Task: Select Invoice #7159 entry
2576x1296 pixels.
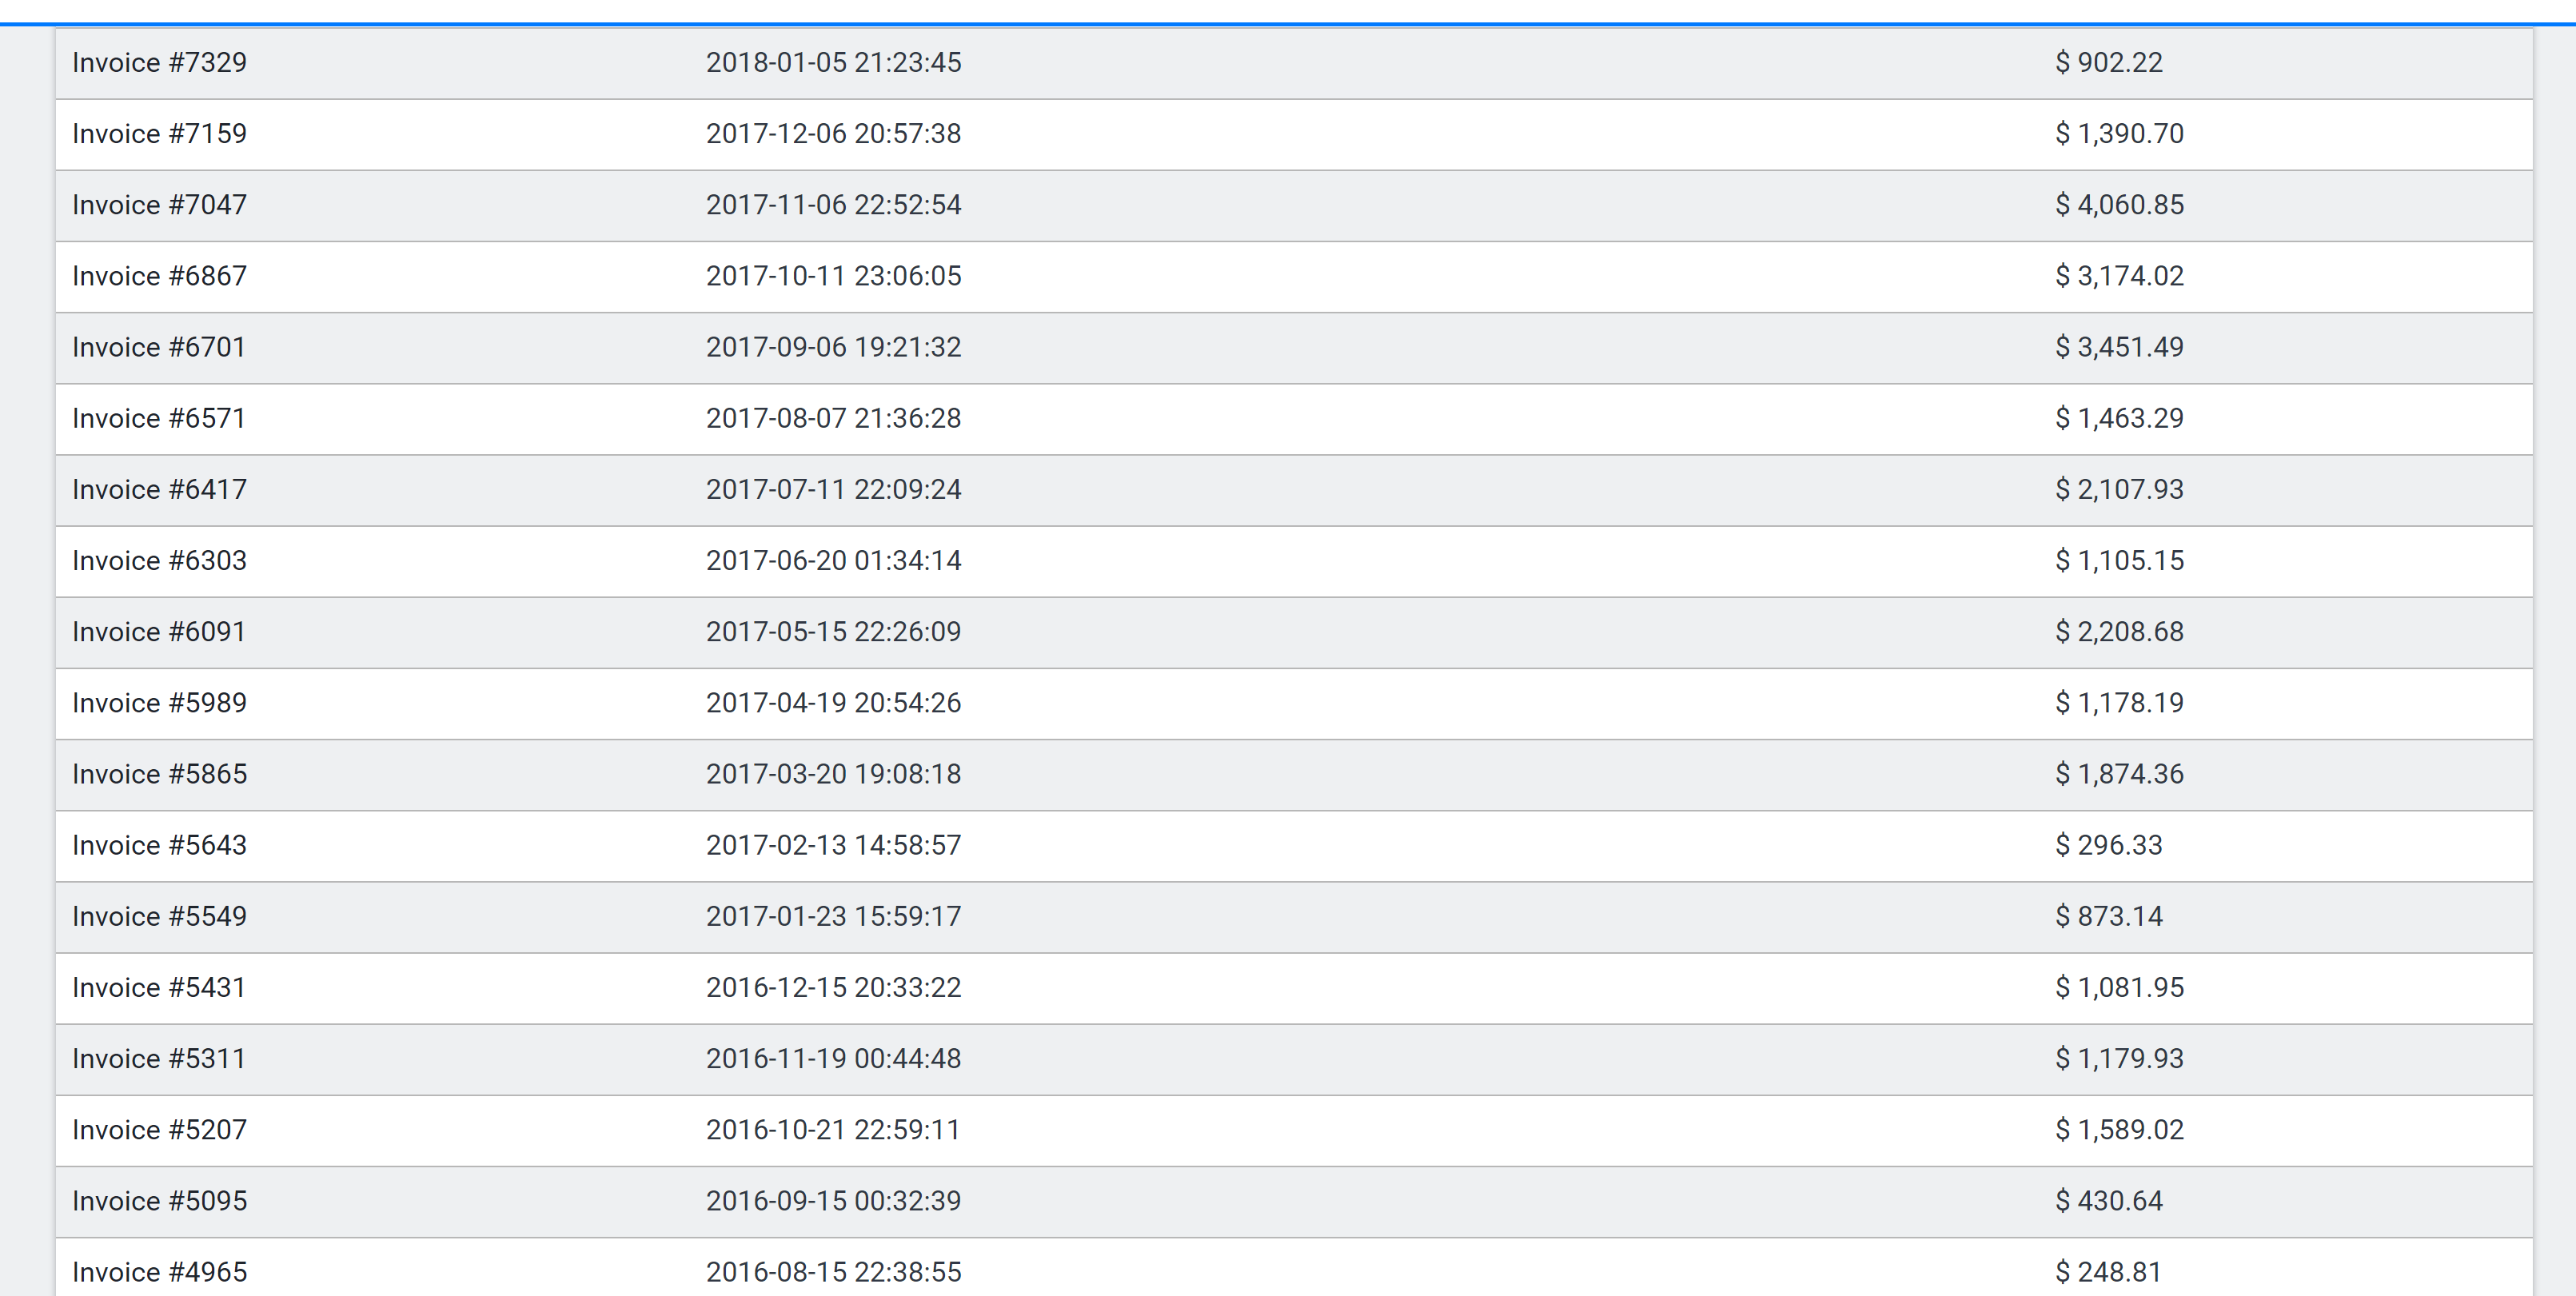Action: pyautogui.click(x=159, y=134)
